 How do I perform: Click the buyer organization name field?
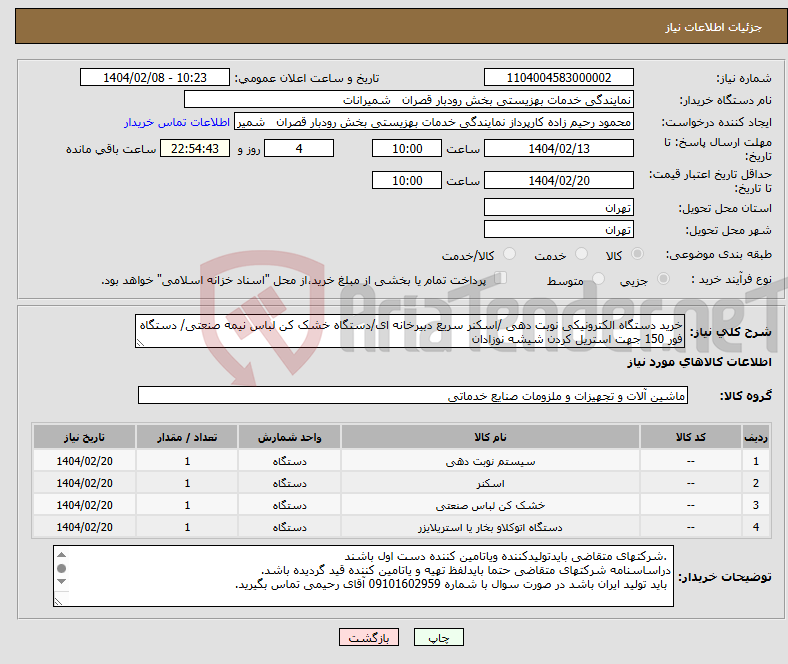409,100
